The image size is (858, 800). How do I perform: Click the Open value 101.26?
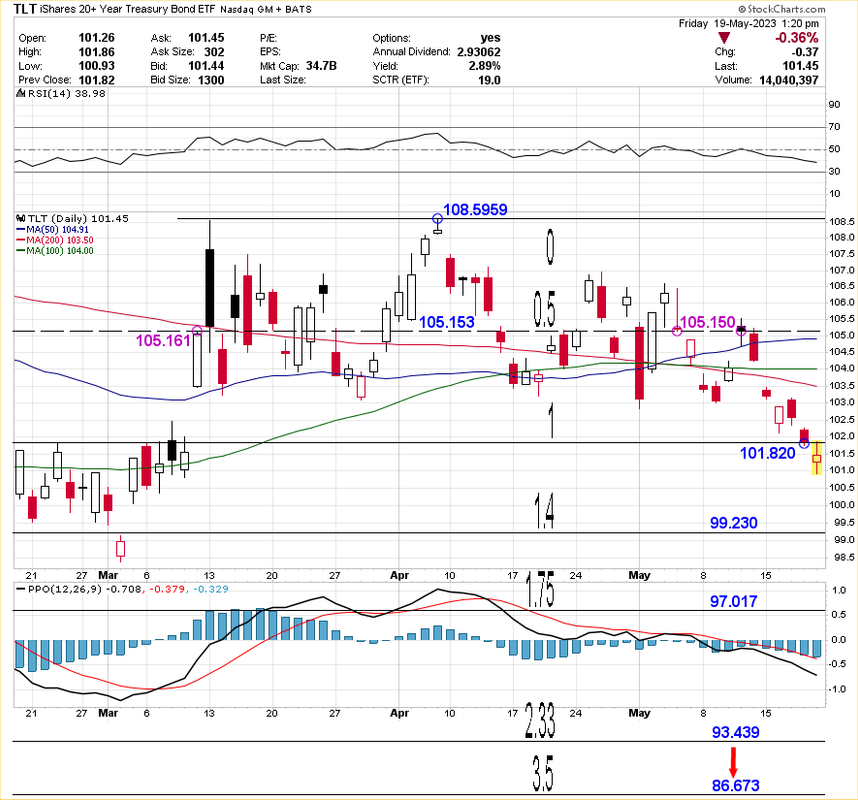(x=96, y=38)
